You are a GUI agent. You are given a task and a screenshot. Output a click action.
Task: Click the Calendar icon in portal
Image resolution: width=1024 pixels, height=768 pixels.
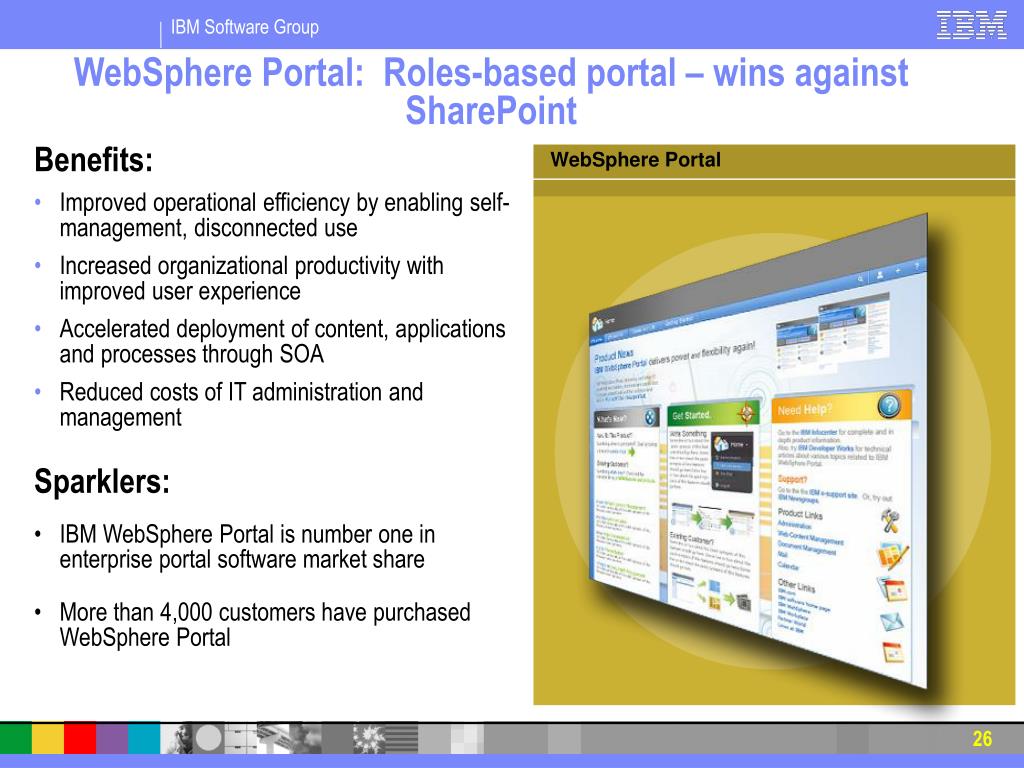click(893, 652)
